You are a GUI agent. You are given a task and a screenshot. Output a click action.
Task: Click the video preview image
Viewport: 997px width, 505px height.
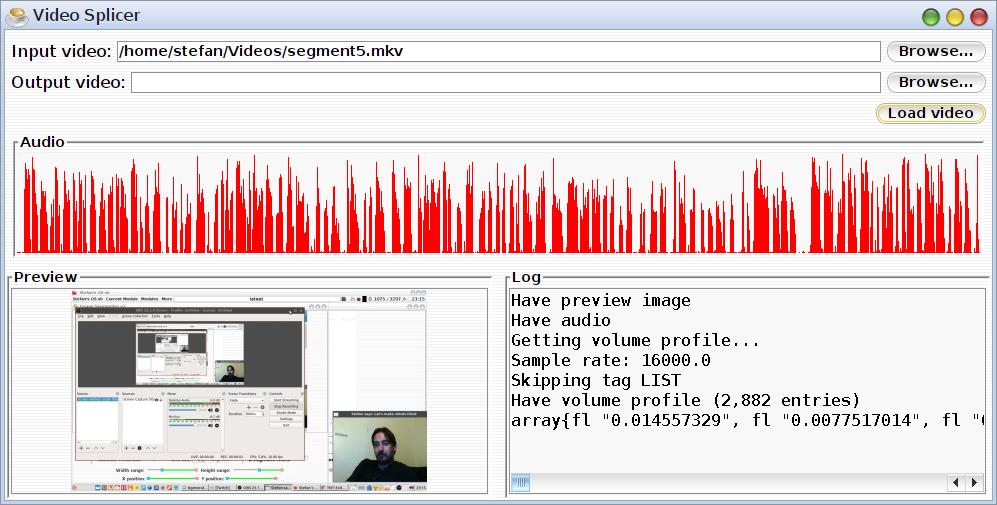[250, 391]
